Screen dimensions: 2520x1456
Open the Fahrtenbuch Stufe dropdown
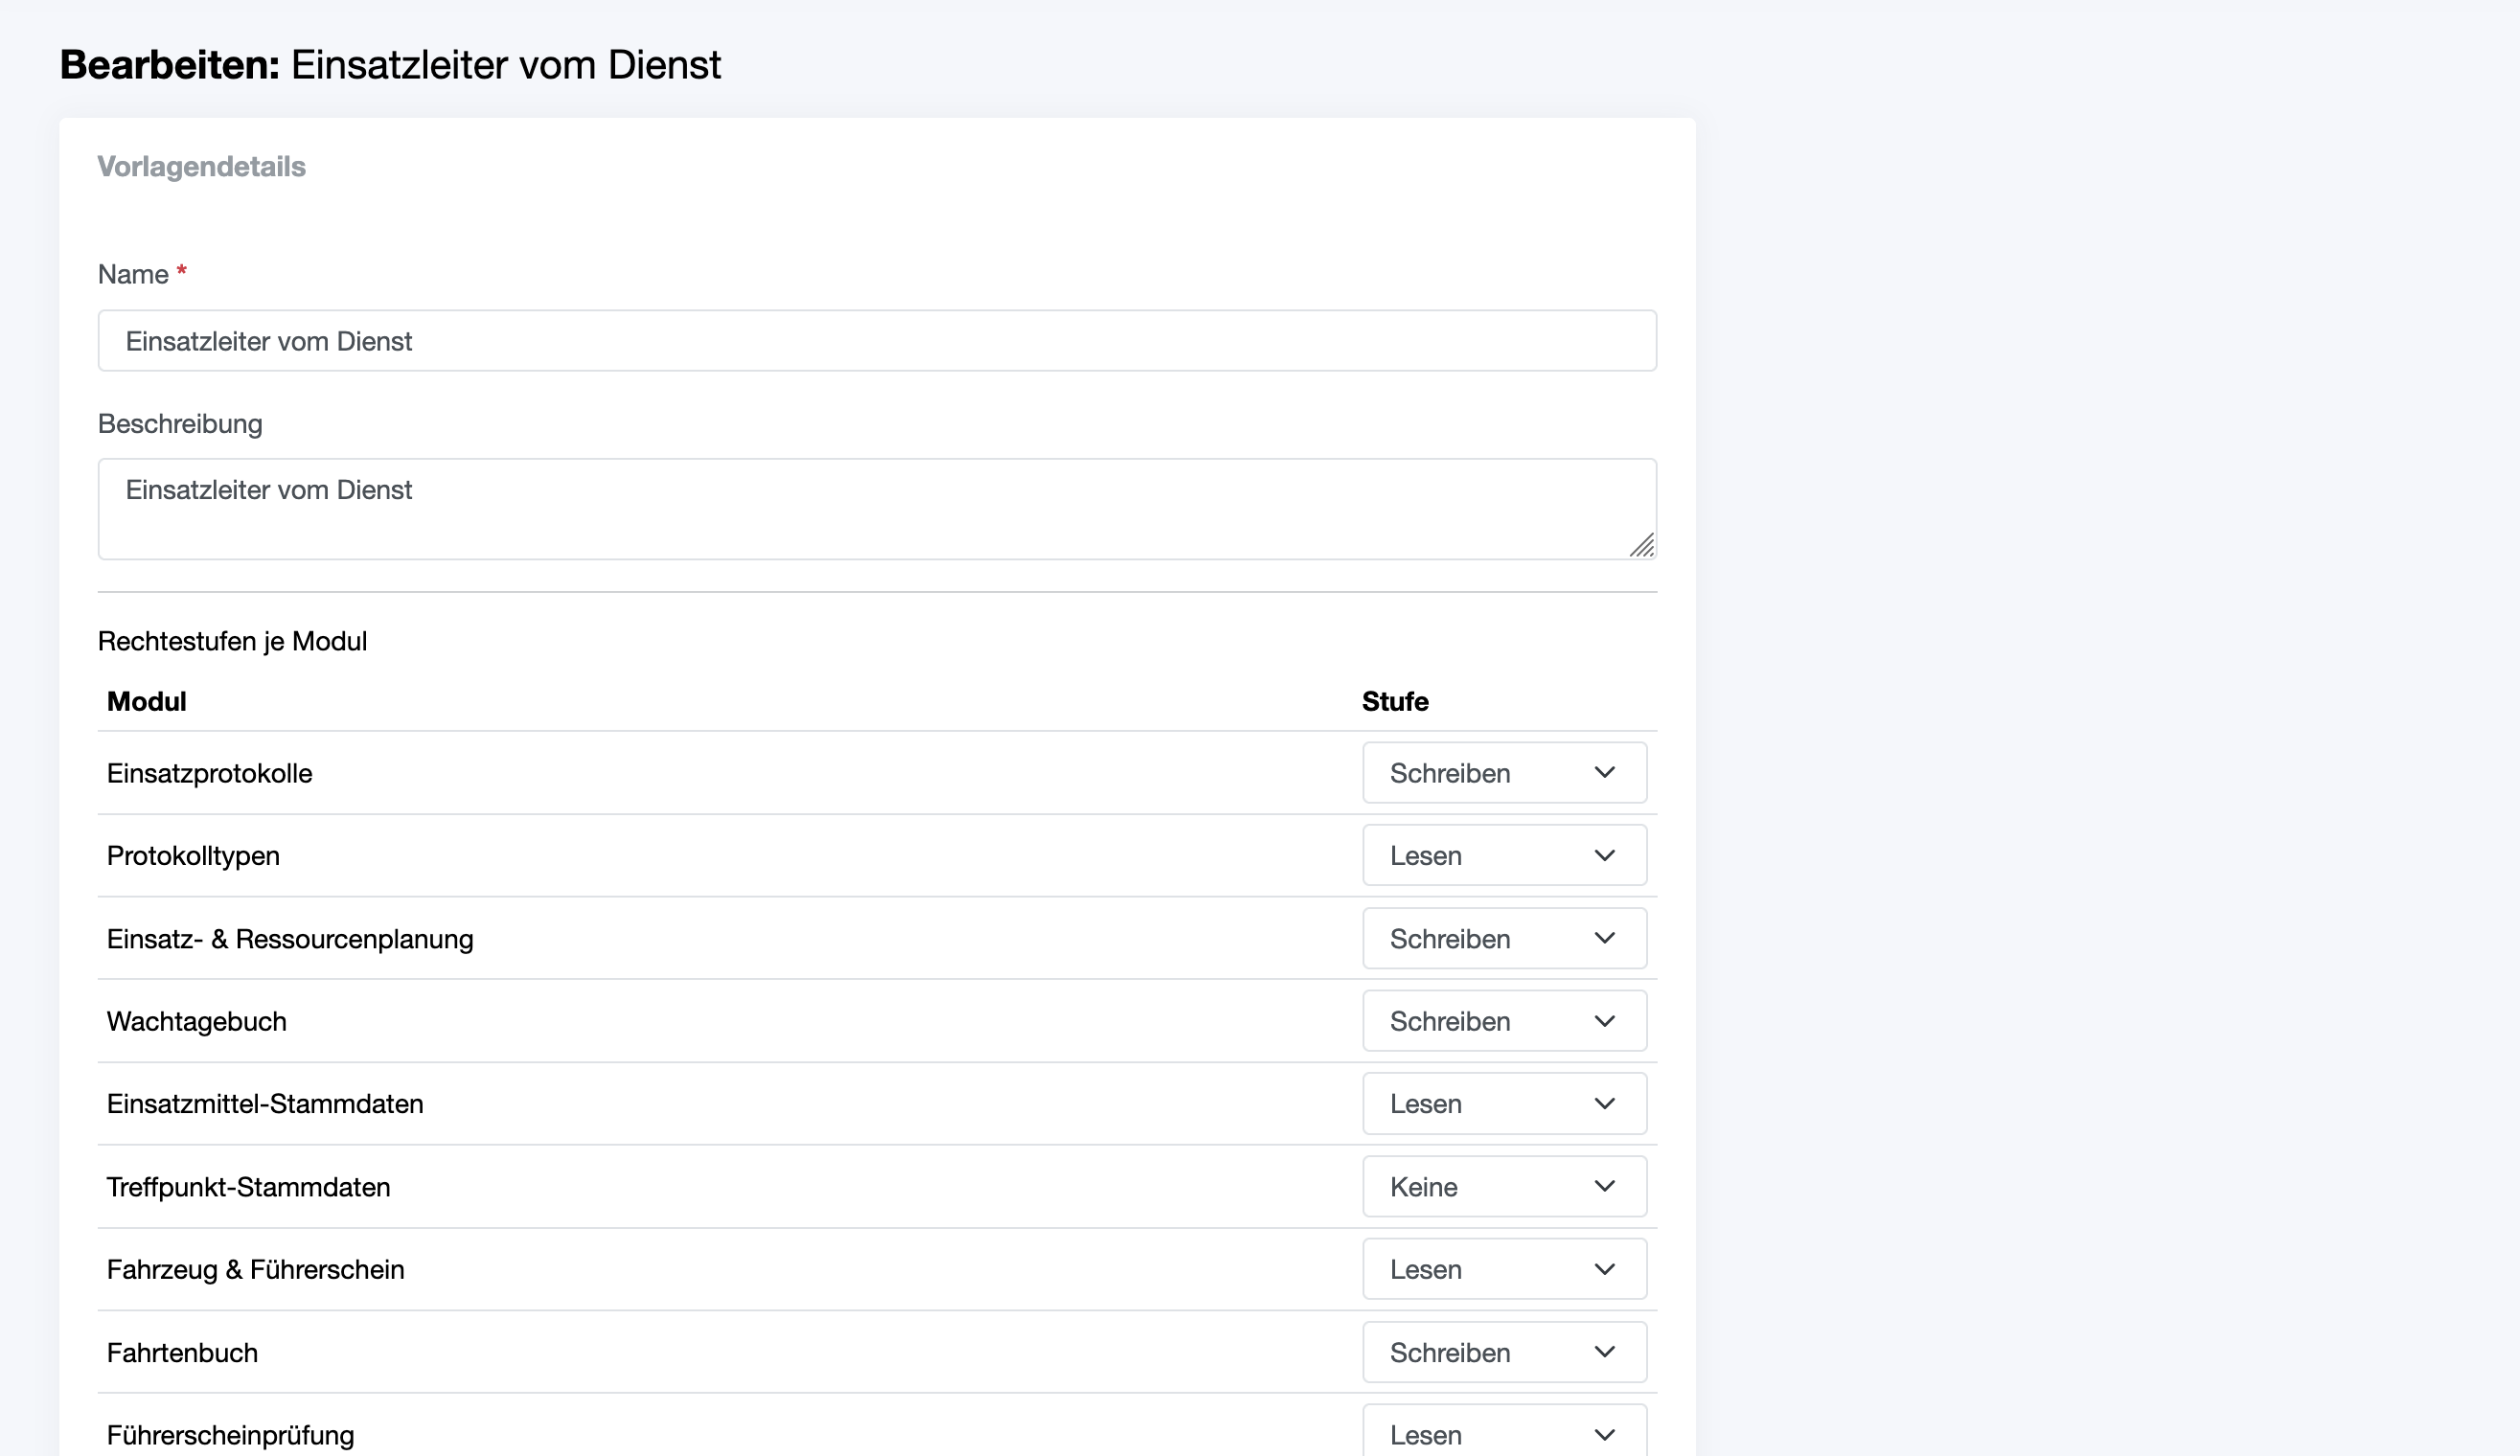coord(1504,1352)
